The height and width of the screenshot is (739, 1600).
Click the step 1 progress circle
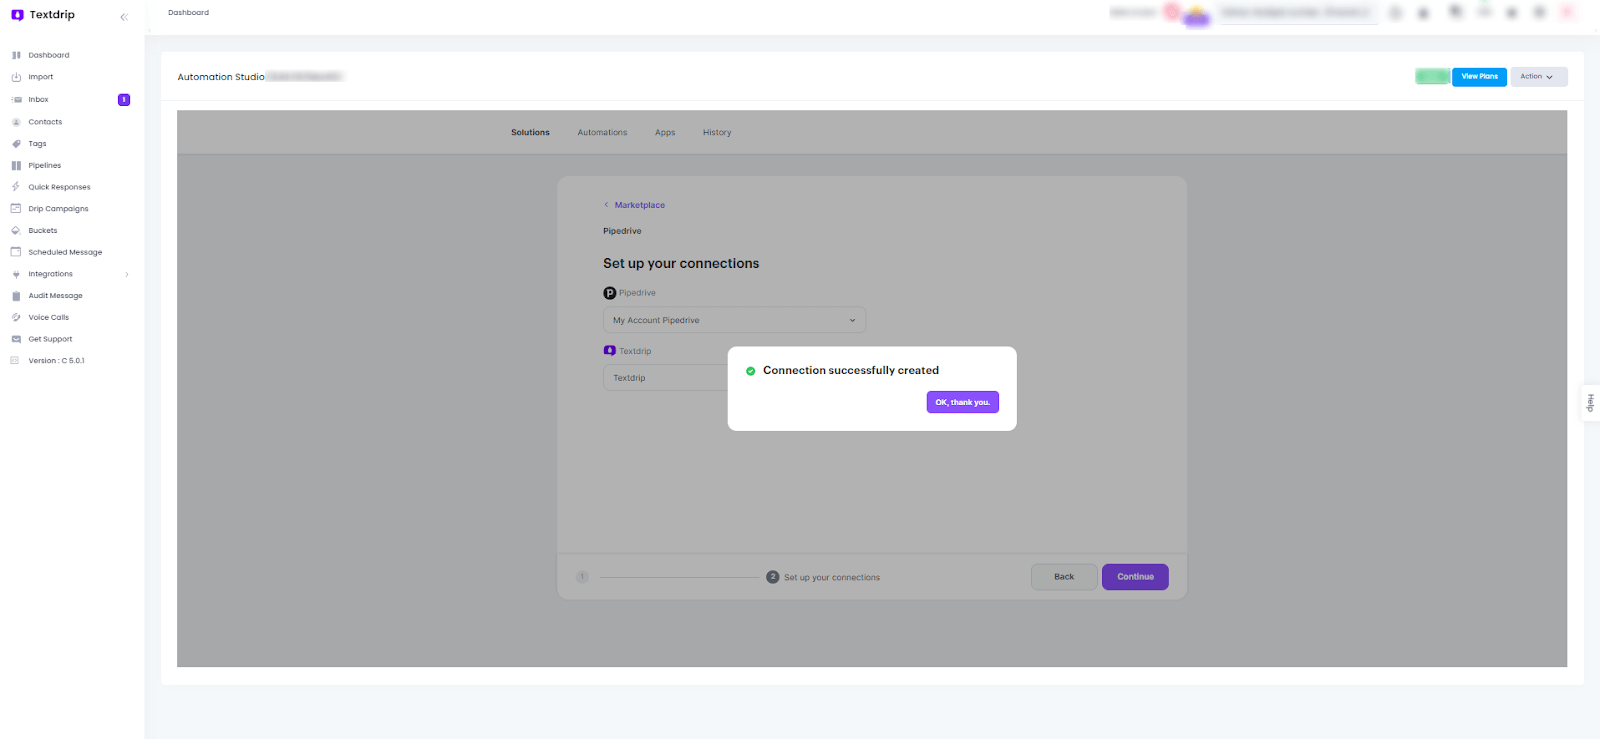[x=582, y=577]
